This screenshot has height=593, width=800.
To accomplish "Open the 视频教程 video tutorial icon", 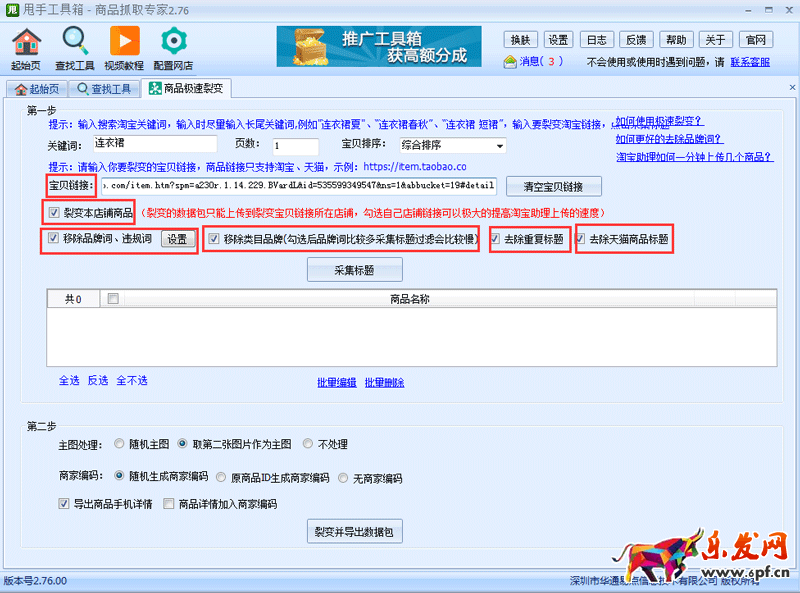I will pyautogui.click(x=125, y=41).
